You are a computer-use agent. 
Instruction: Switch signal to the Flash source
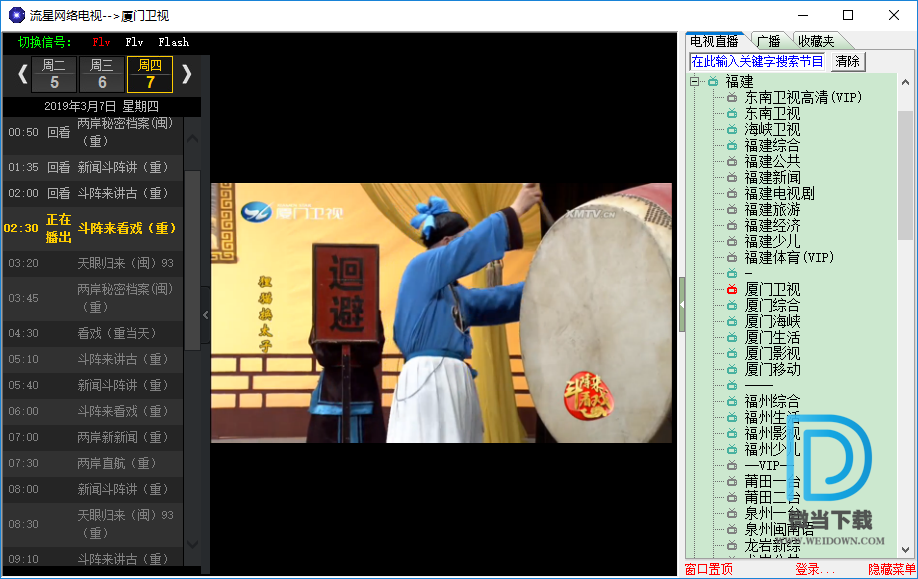tap(173, 42)
